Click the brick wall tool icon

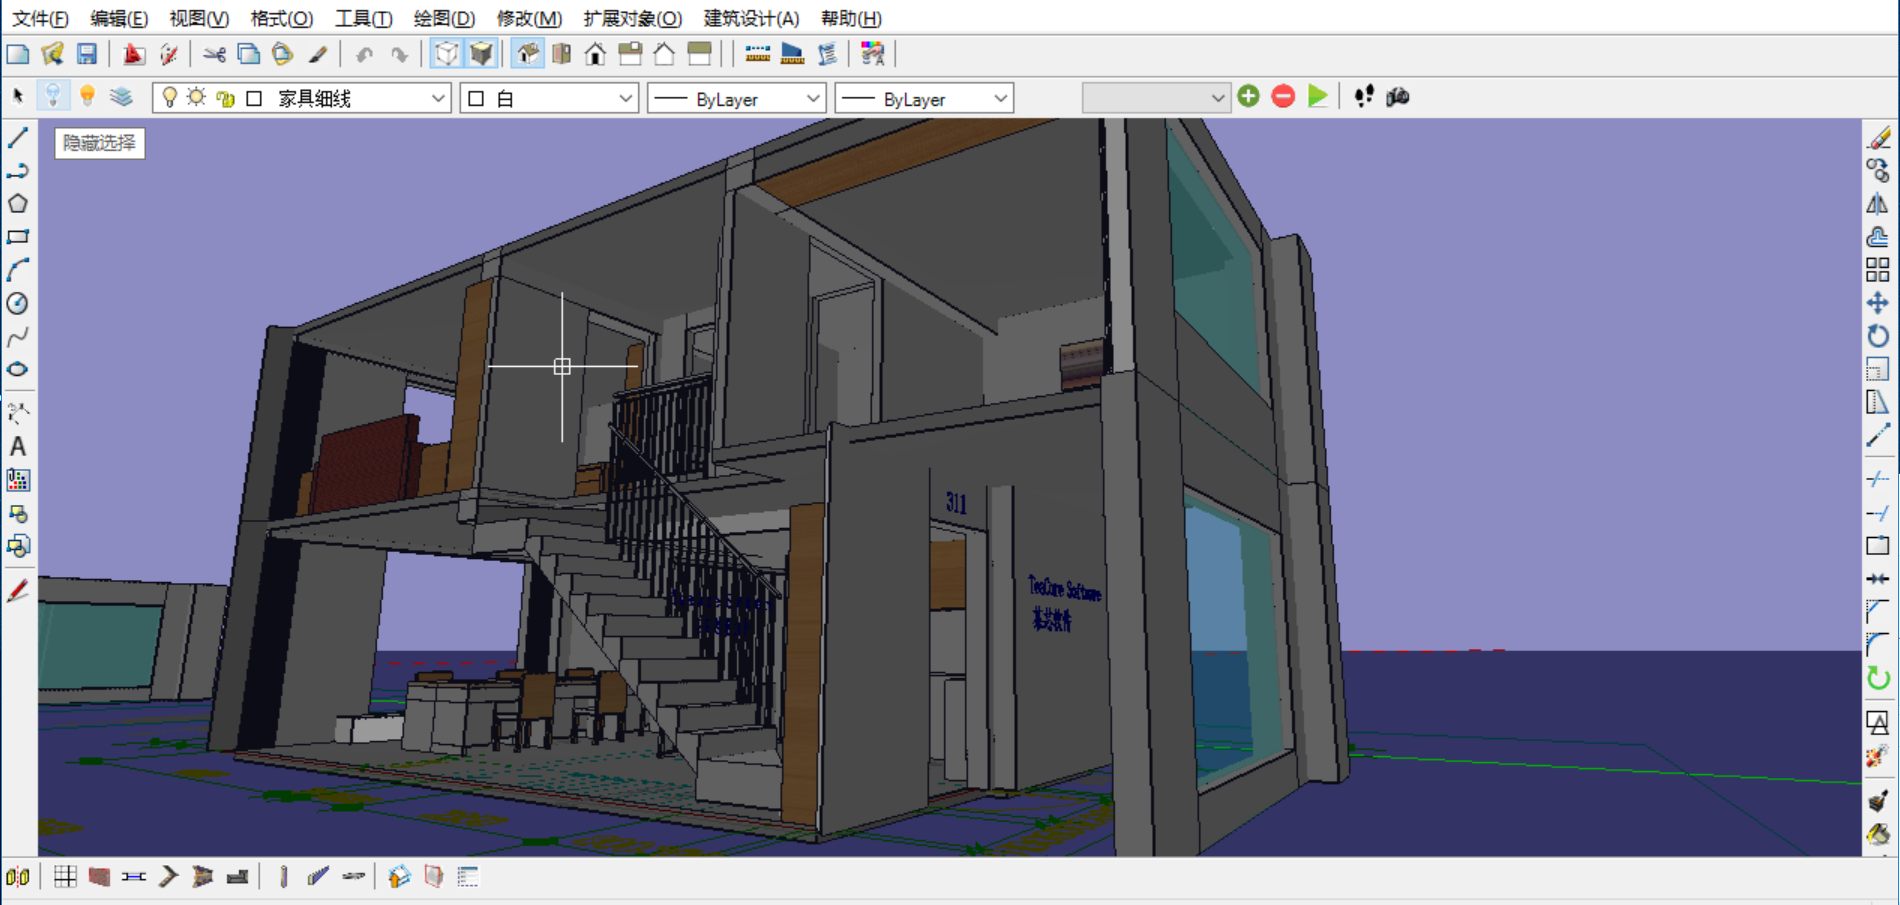[x=99, y=877]
